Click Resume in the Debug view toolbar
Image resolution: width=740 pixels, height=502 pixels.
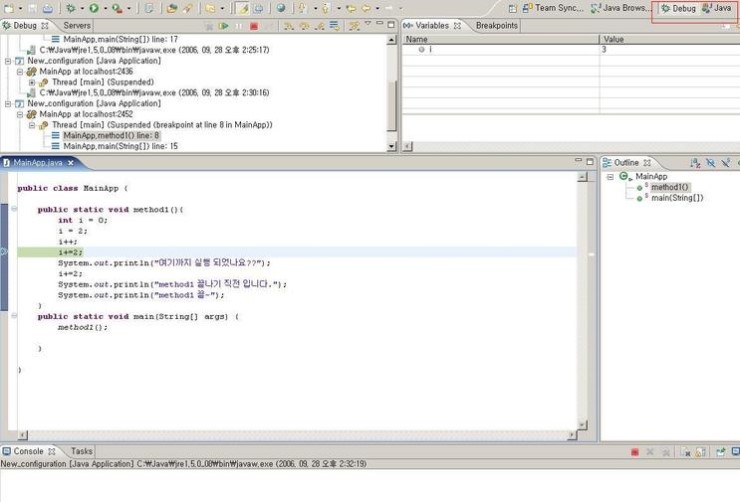tap(224, 25)
